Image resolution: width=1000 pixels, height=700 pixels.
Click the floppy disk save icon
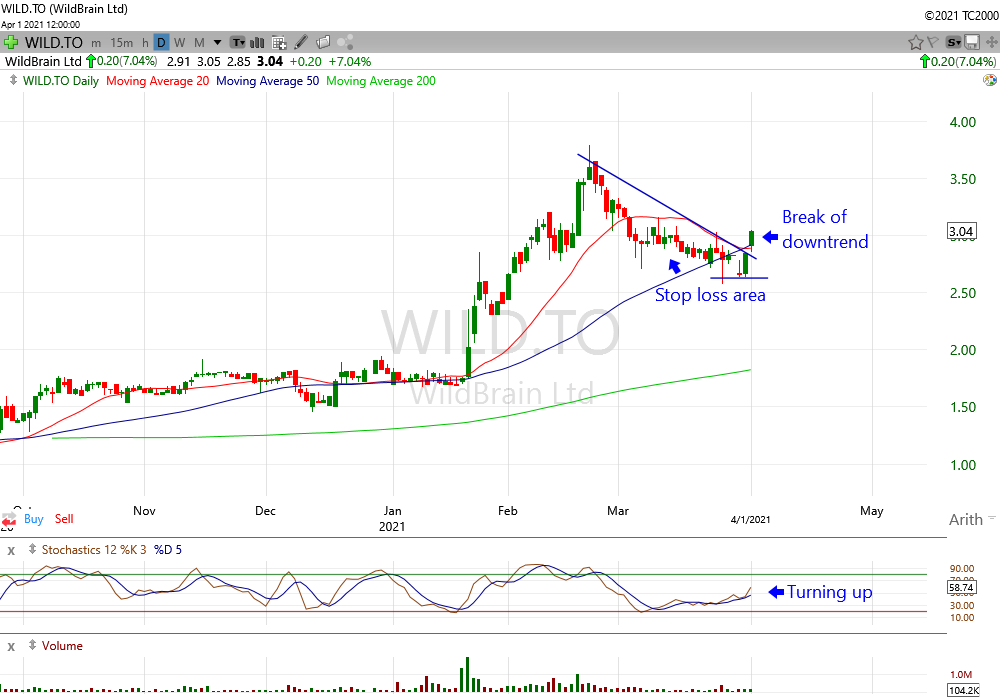click(x=972, y=43)
